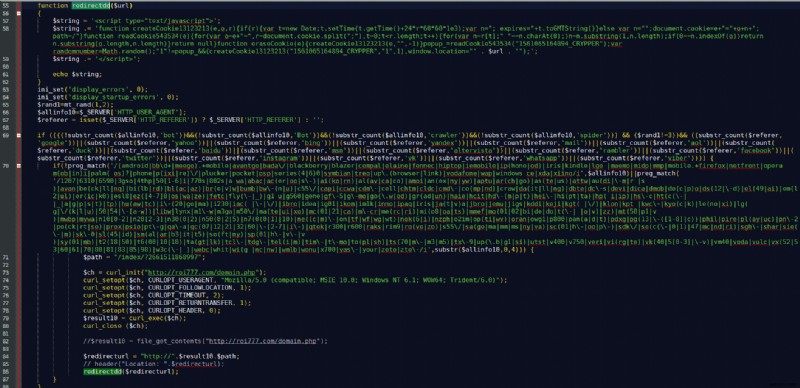The image size is (800, 388).
Task: Click the commented header Location line
Action: coord(154,364)
